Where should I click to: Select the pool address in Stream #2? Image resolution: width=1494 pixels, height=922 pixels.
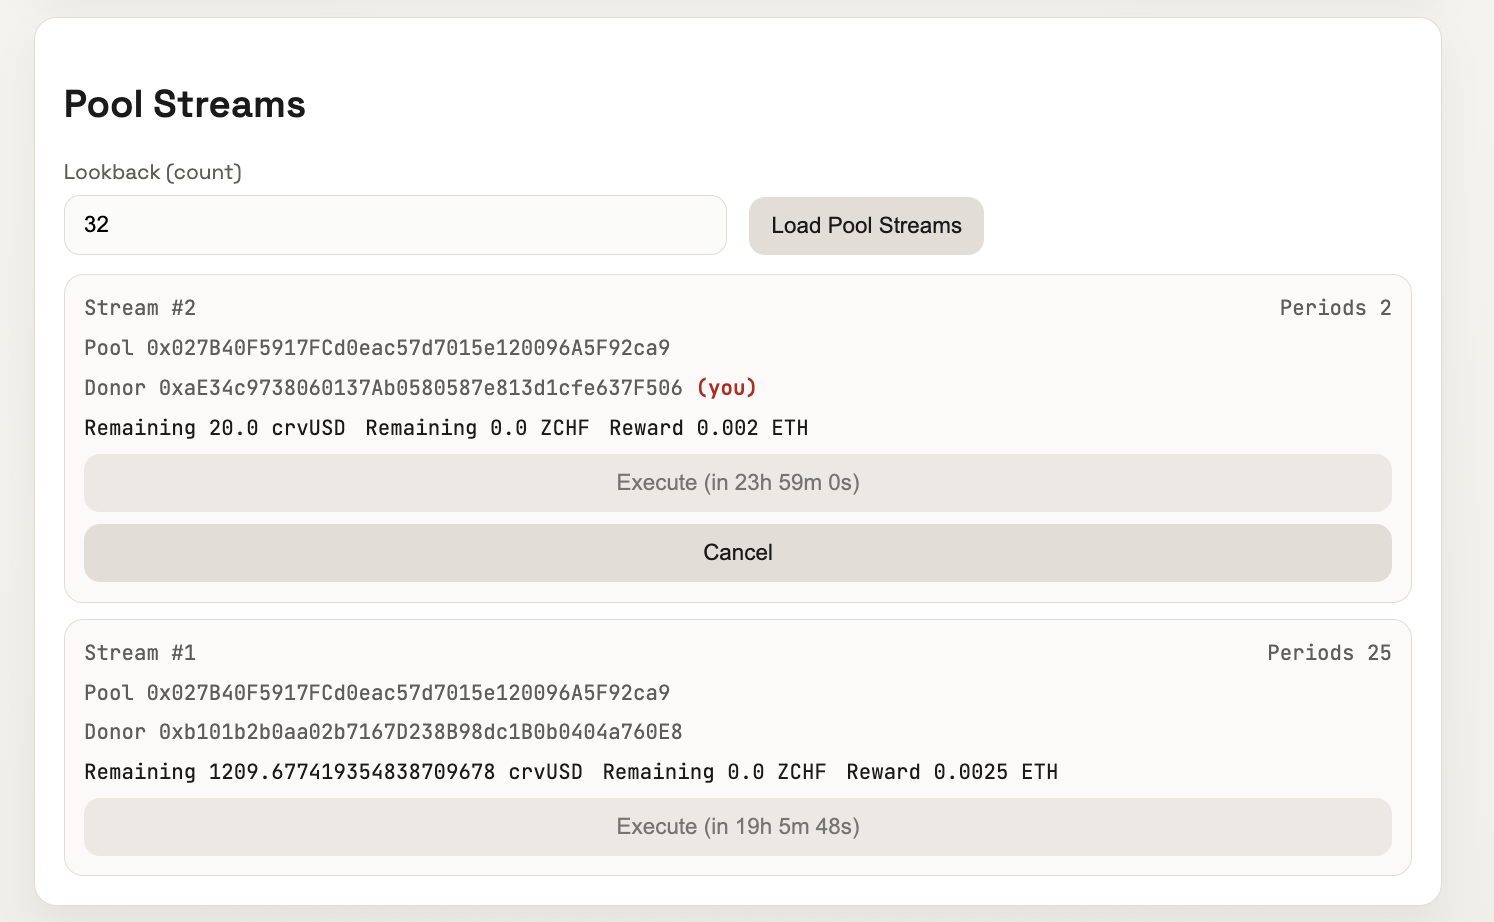[408, 348]
